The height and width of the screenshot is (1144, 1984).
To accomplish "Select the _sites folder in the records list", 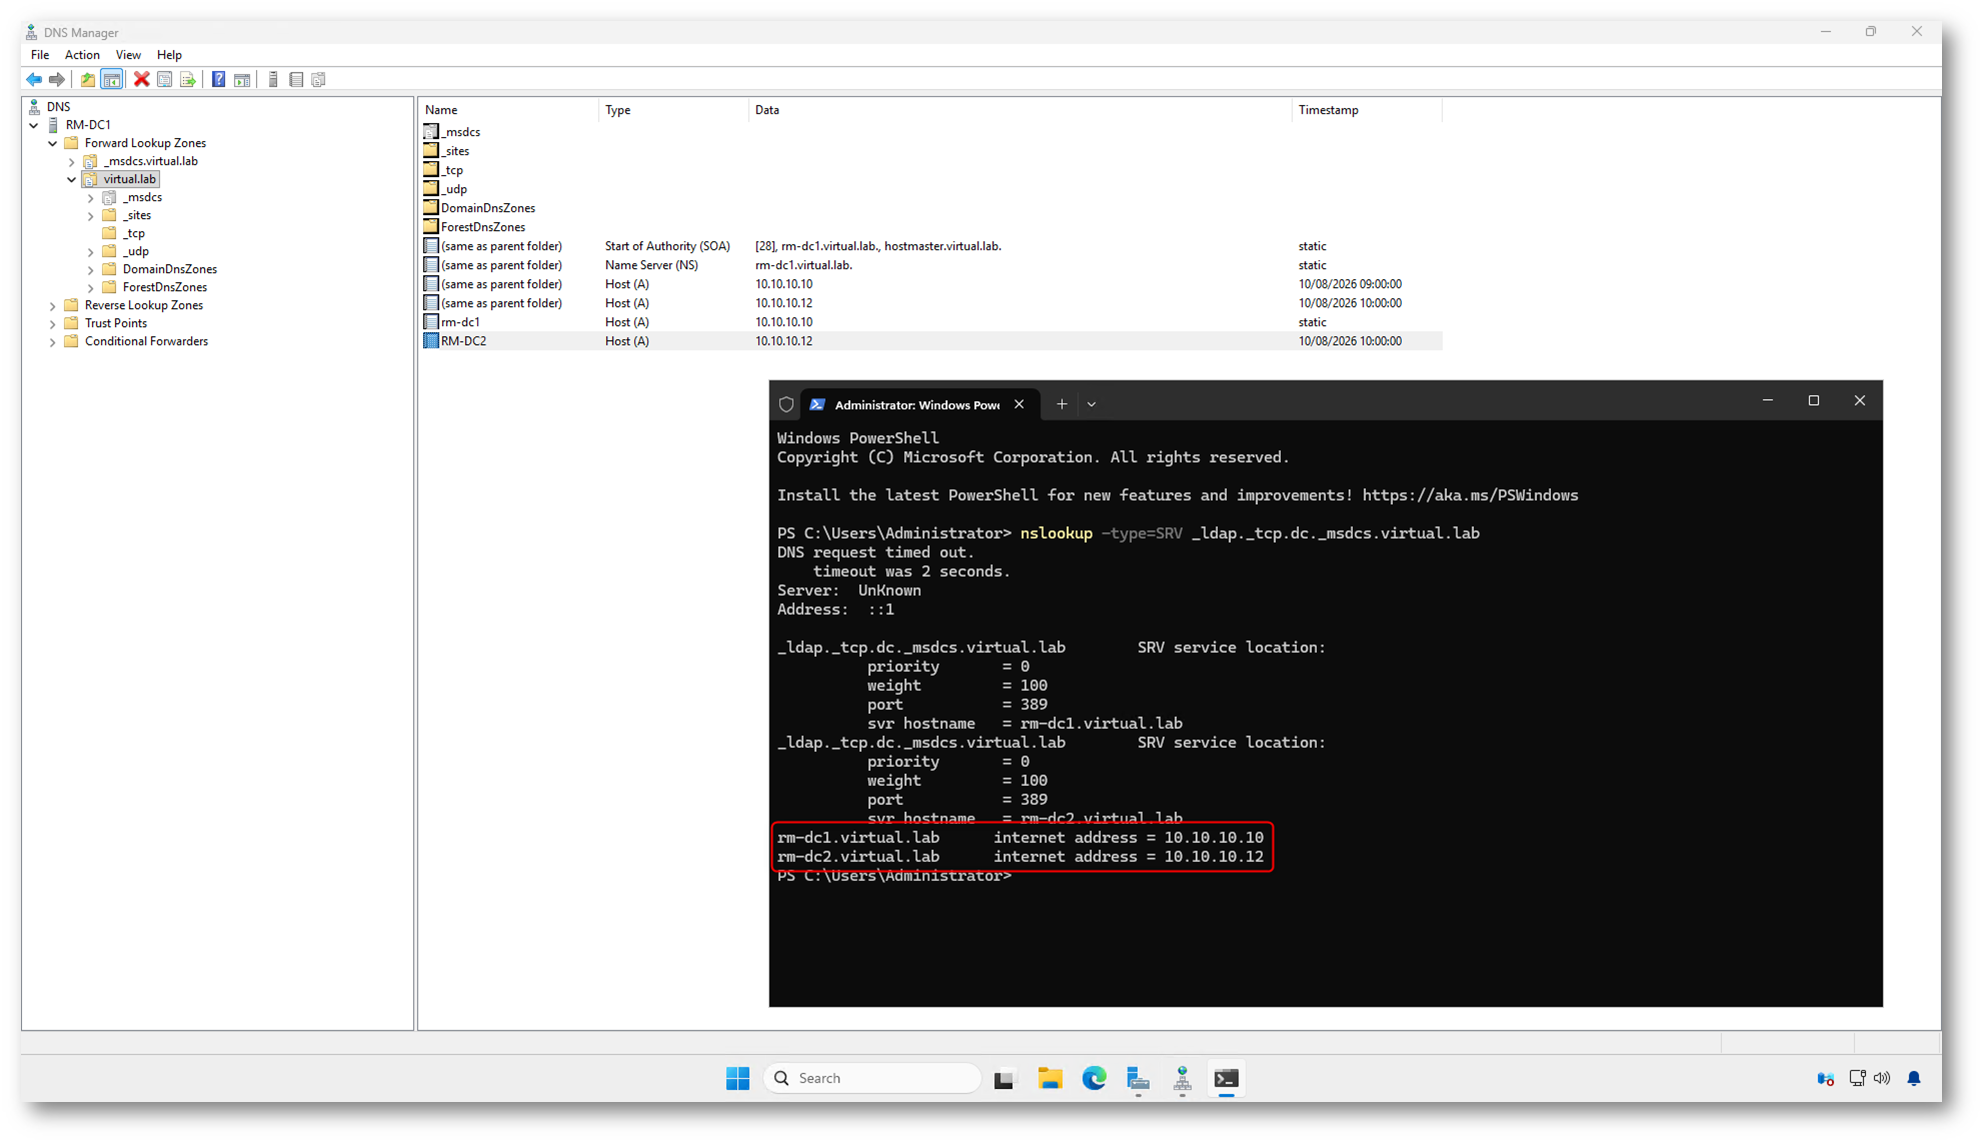I will coord(456,151).
